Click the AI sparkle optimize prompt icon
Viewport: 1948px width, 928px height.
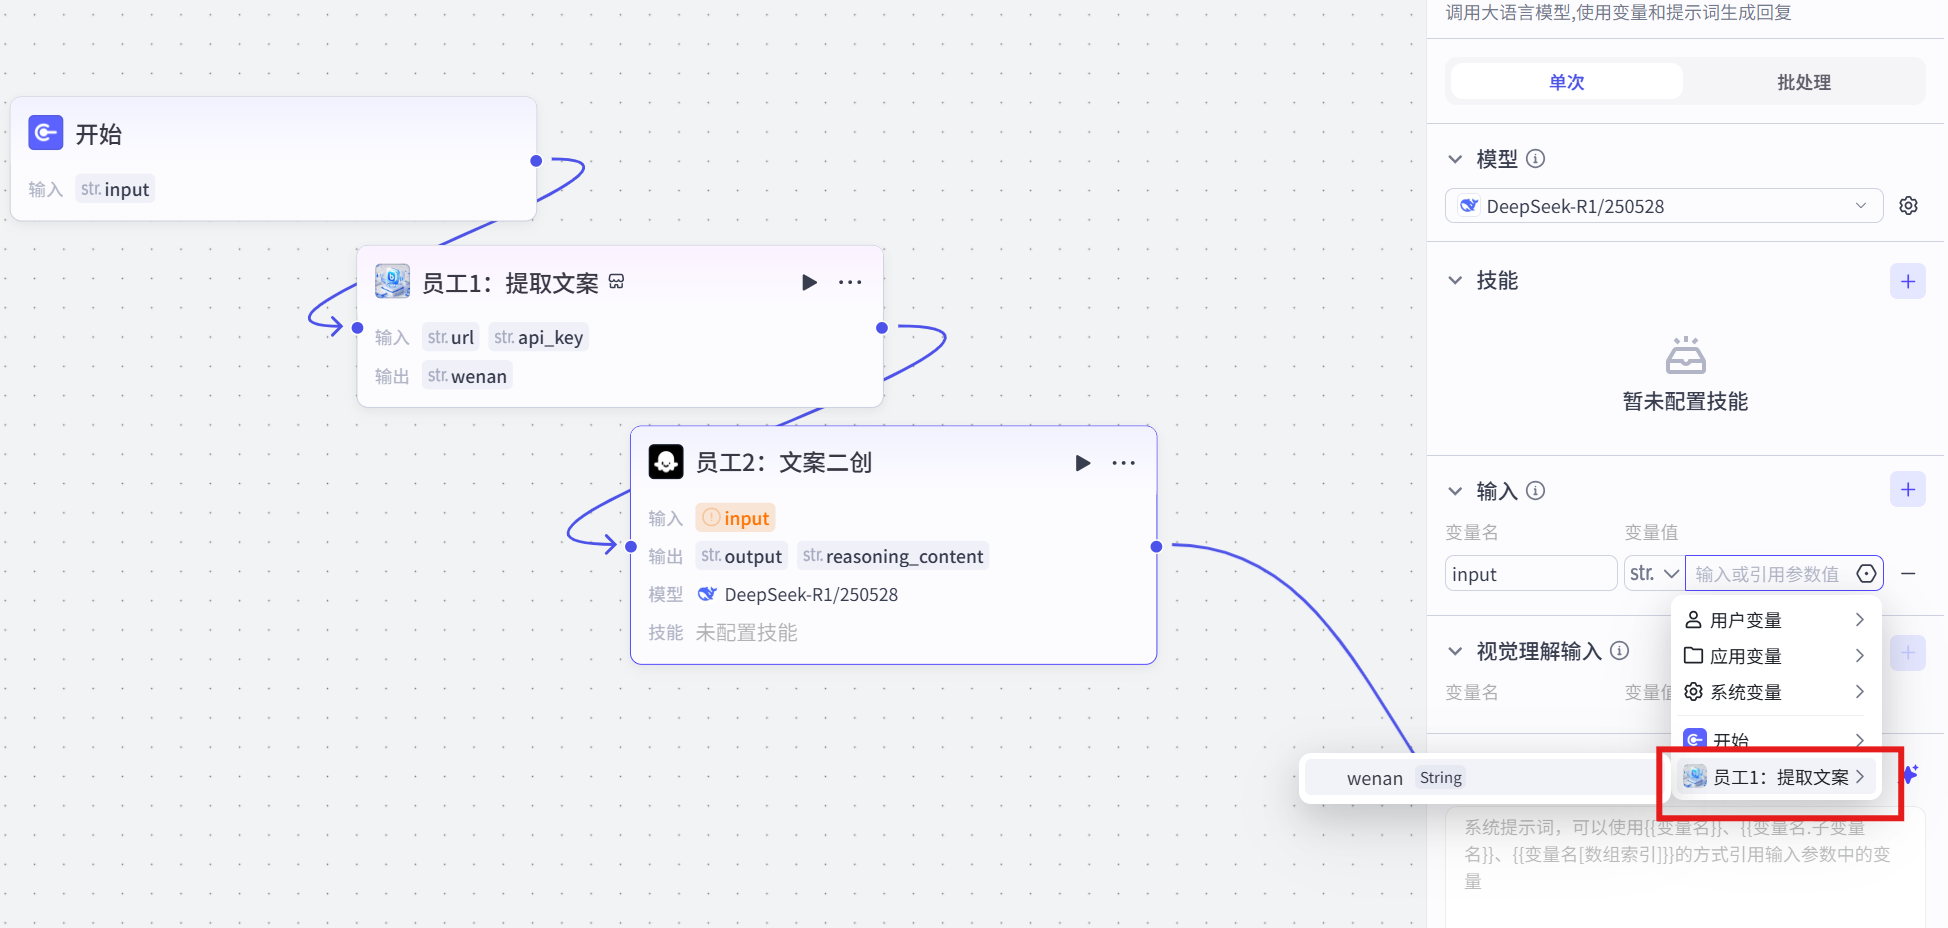click(1910, 774)
